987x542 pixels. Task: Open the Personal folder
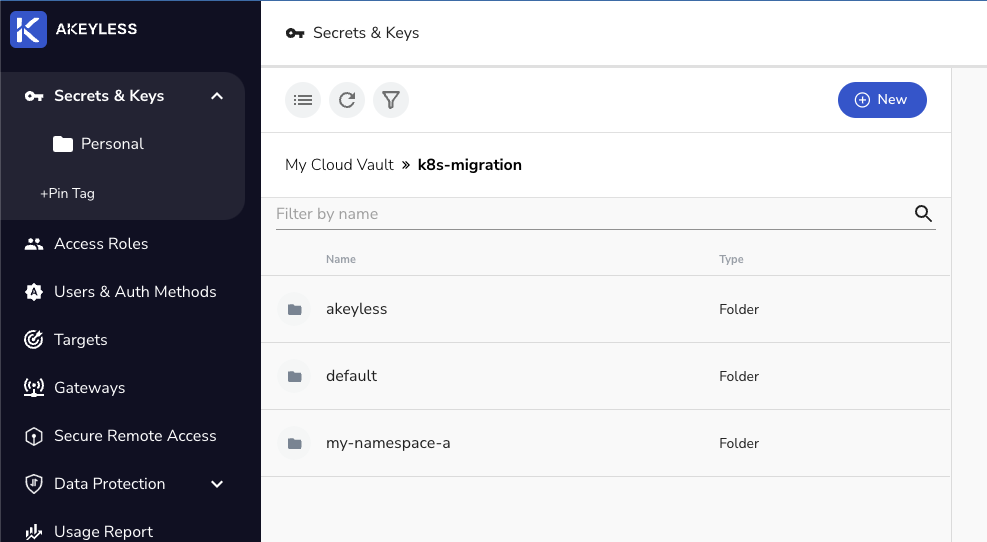[111, 144]
